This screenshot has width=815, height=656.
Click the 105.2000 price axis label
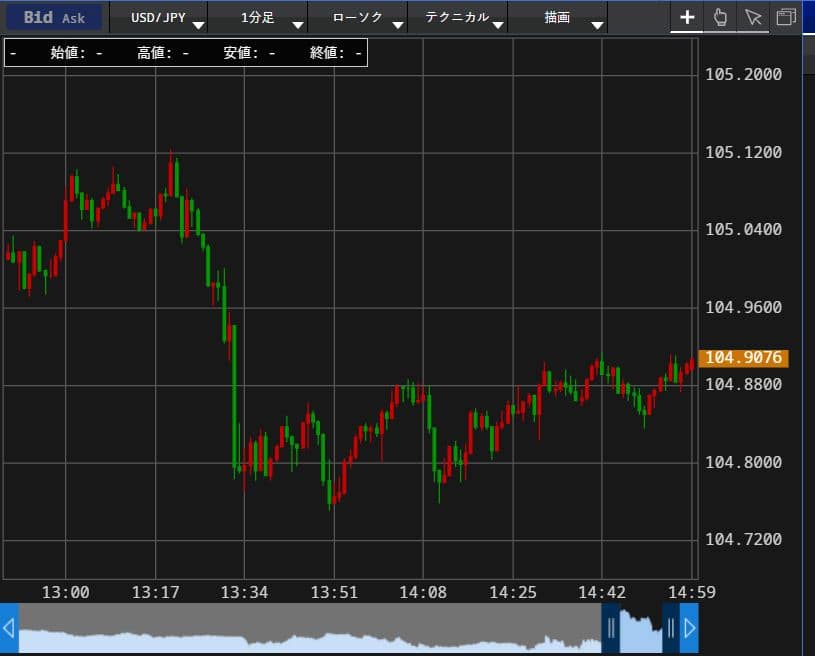743,74
